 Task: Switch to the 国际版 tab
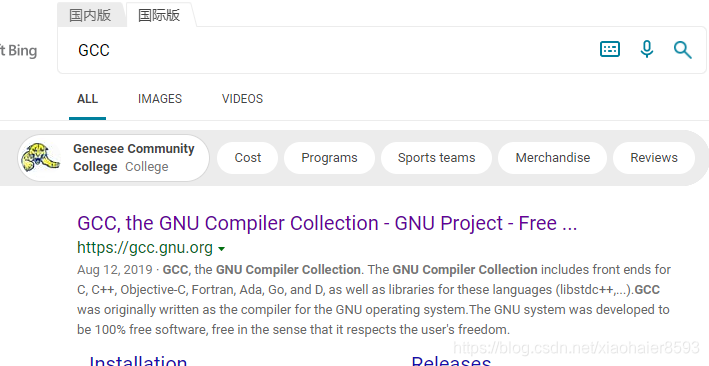[x=159, y=15]
